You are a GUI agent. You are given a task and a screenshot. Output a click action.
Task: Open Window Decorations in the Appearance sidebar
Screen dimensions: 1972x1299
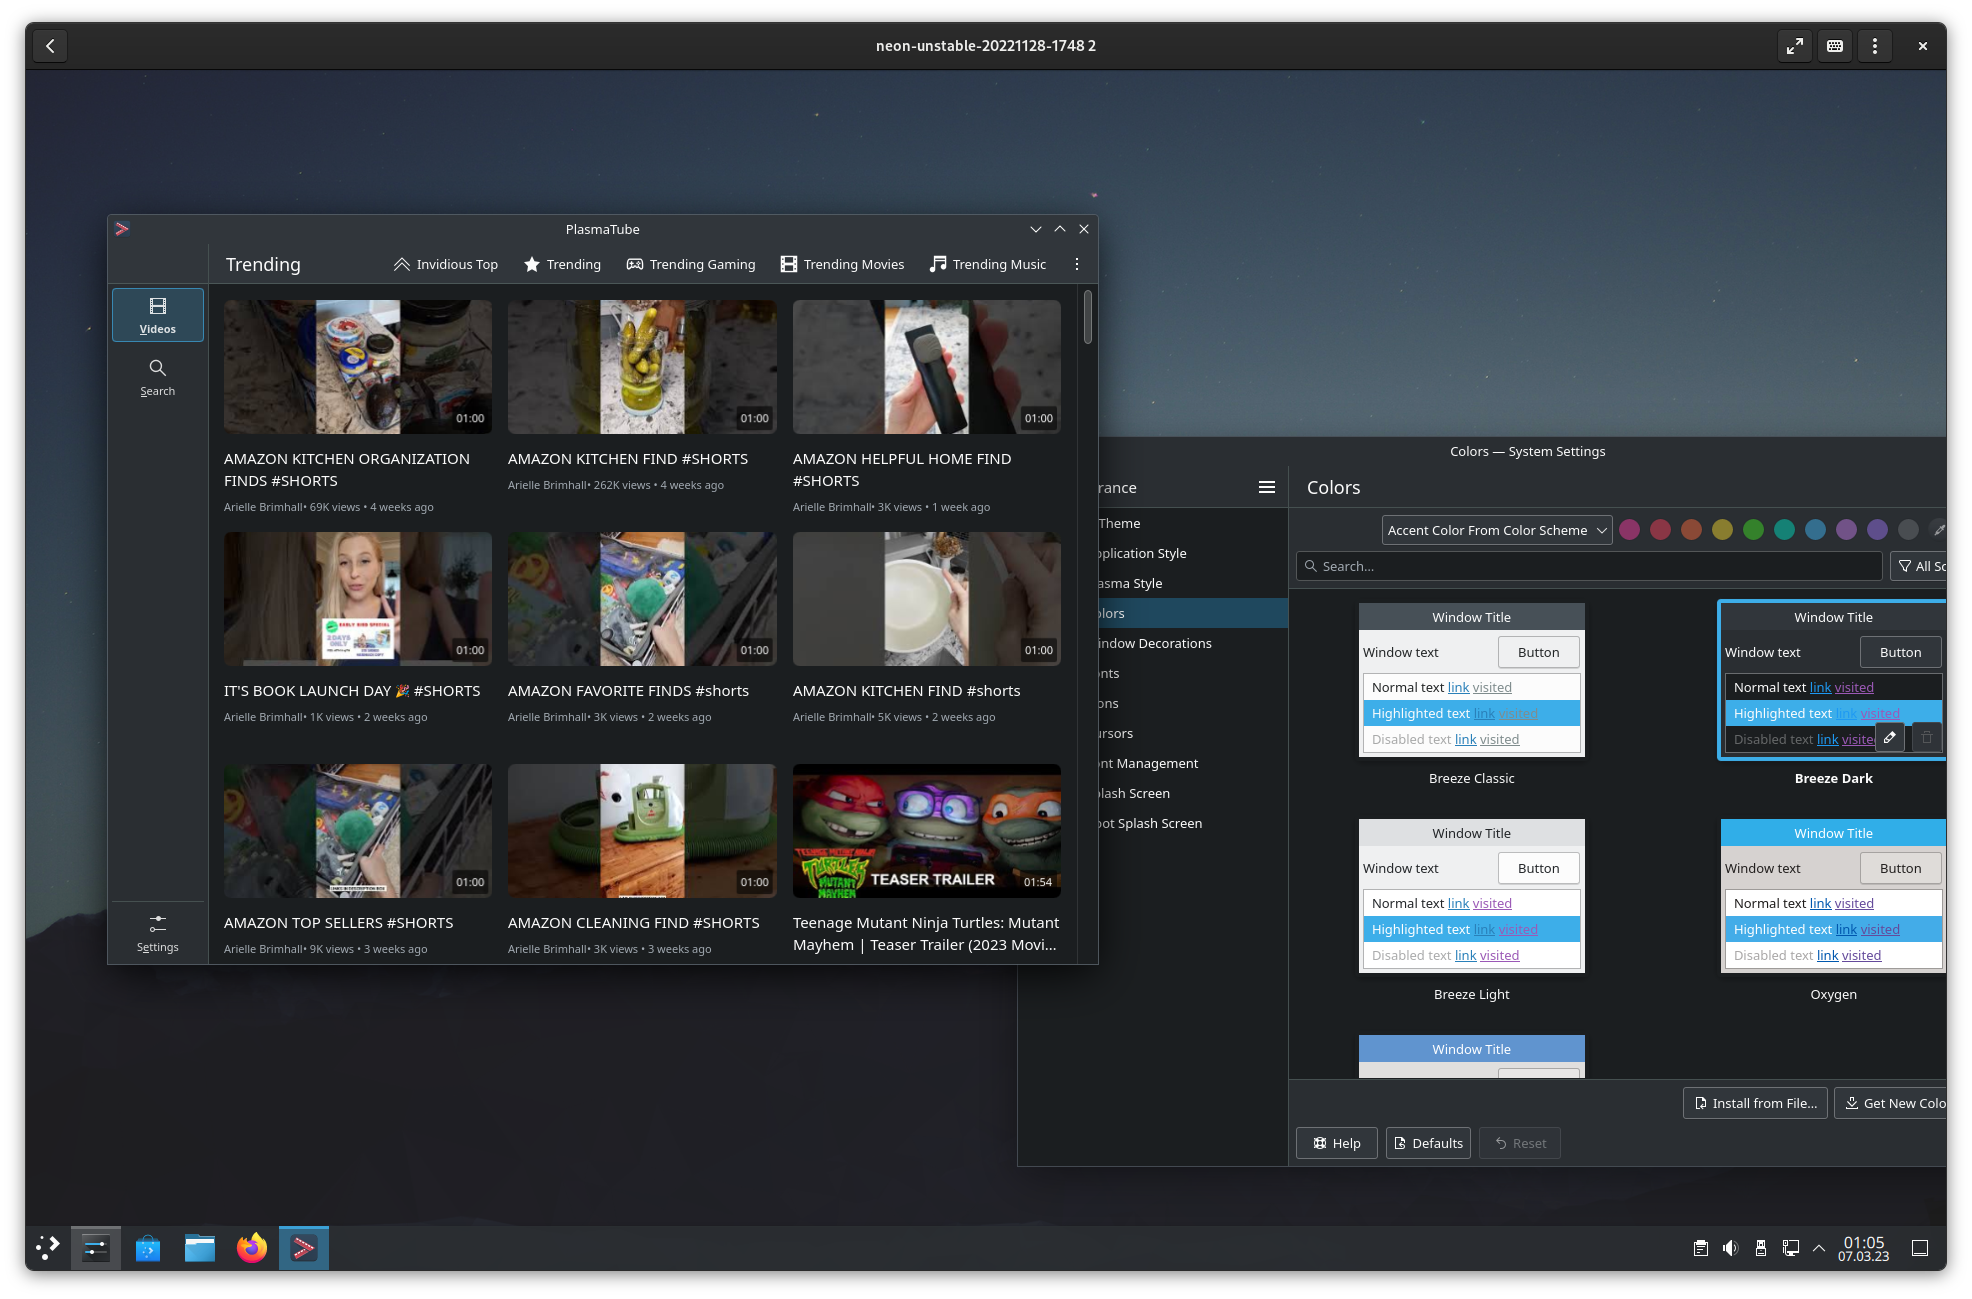click(x=1192, y=643)
